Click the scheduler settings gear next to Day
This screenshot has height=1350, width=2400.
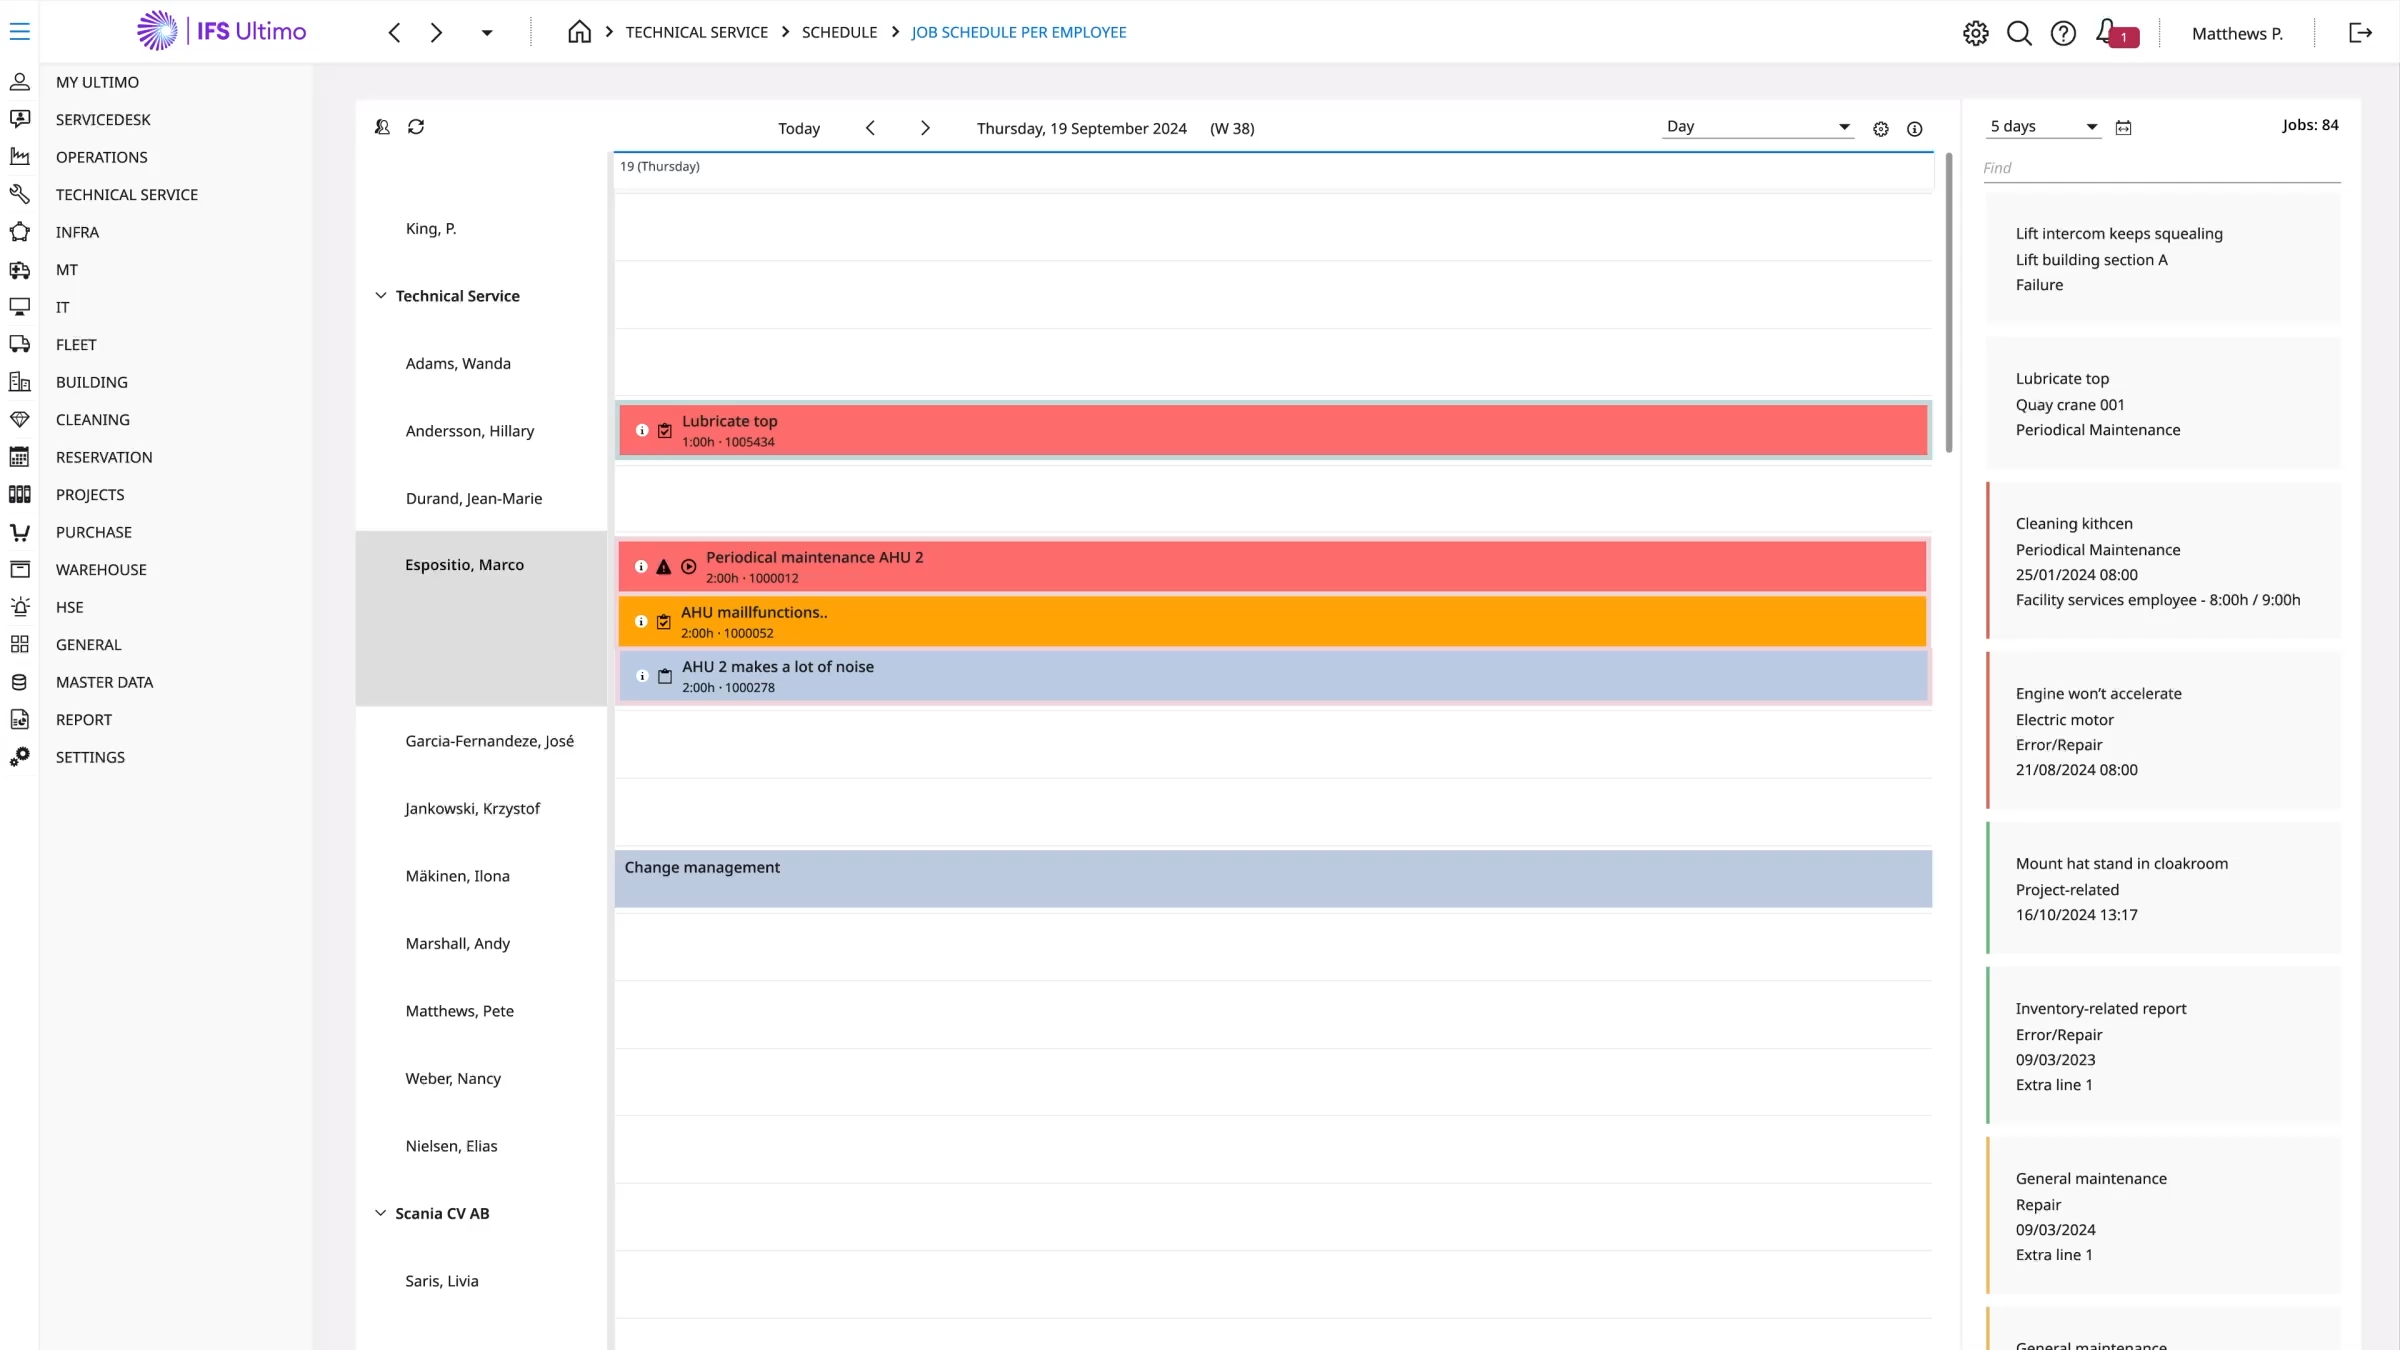click(x=1880, y=129)
